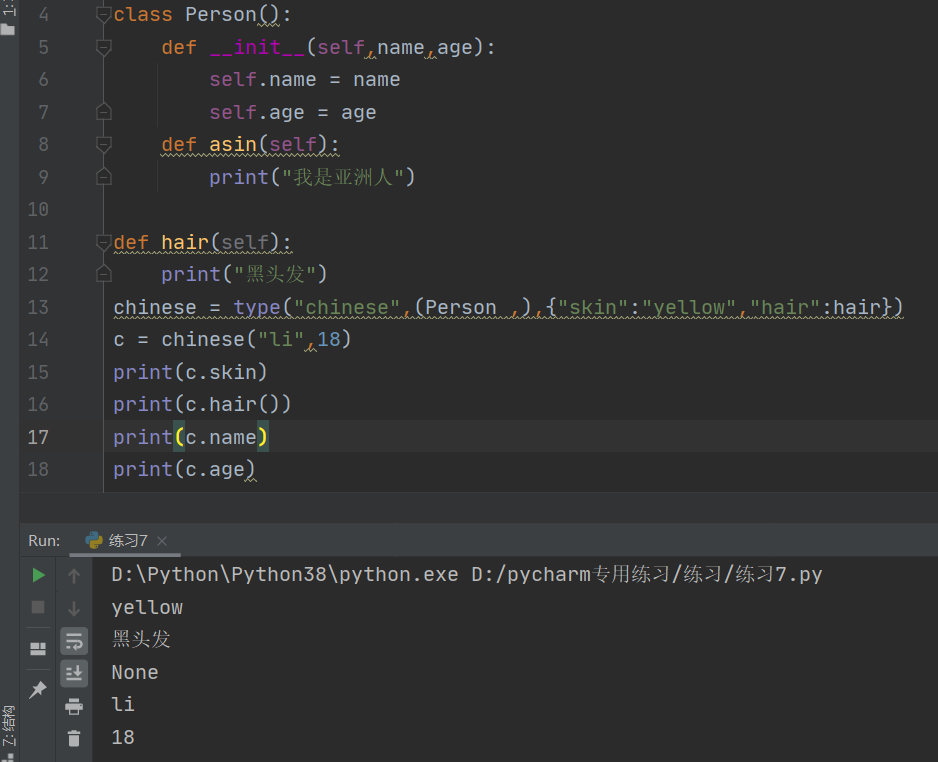Click 'yellow' output line in console
The height and width of the screenshot is (762, 938).
point(147,608)
